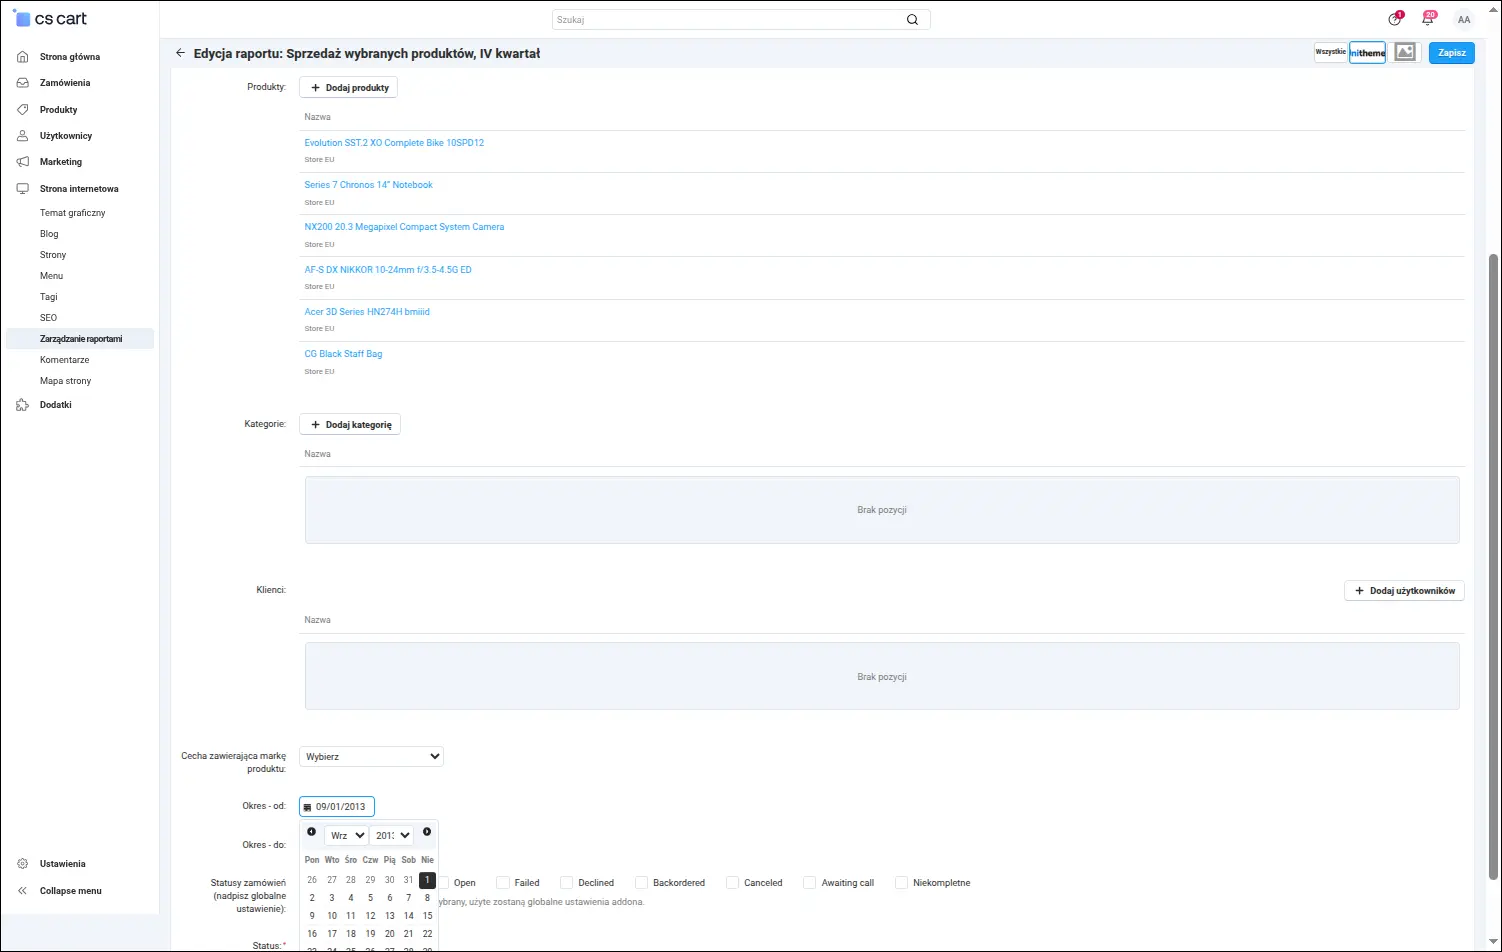Screen dimensions: 1502x952
Task: Click the Dodaj kategorię button
Action: click(350, 425)
